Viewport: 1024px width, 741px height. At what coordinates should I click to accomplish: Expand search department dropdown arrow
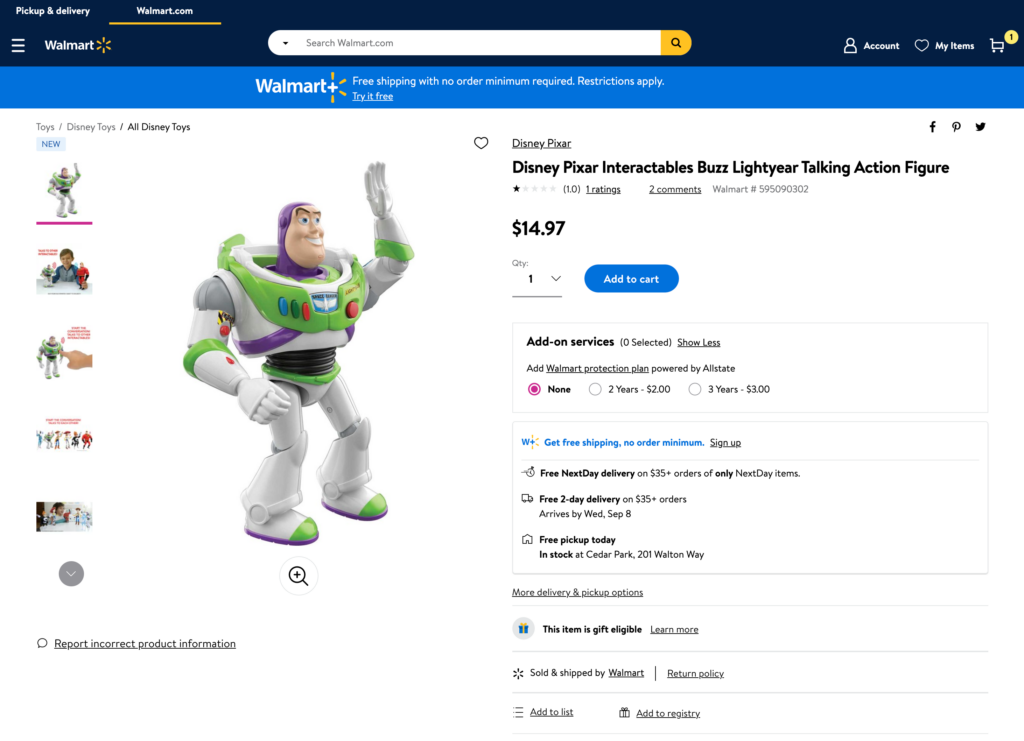[286, 43]
